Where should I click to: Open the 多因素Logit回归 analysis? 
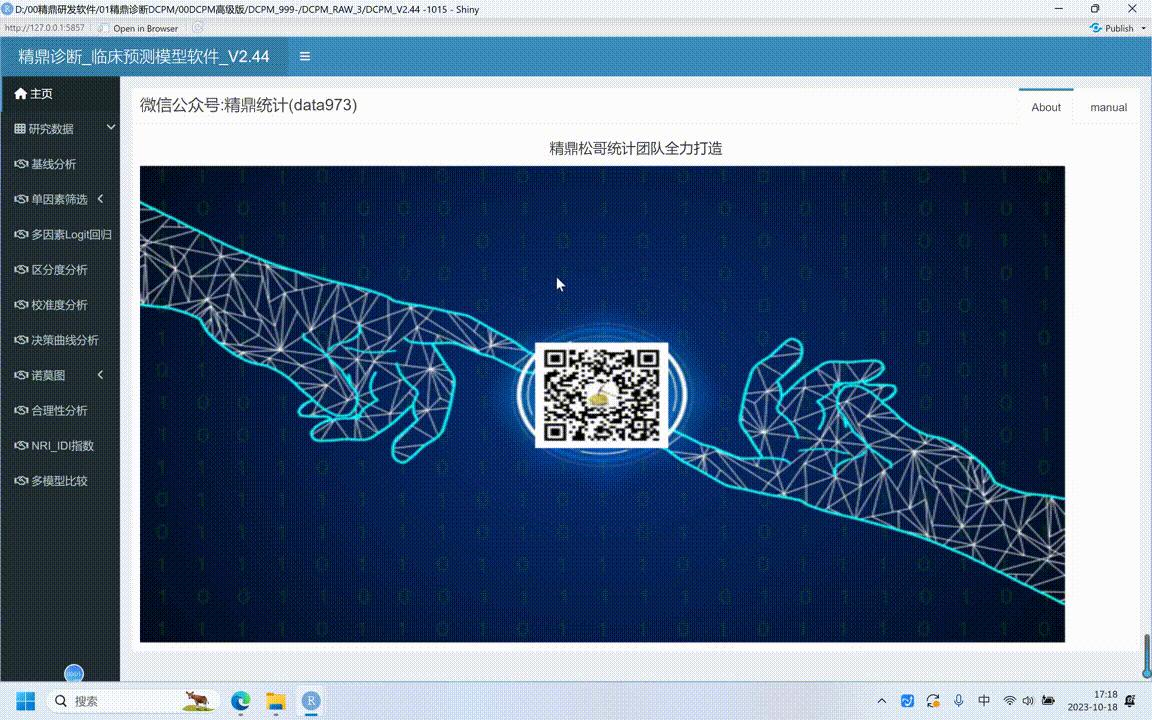pyautogui.click(x=65, y=234)
